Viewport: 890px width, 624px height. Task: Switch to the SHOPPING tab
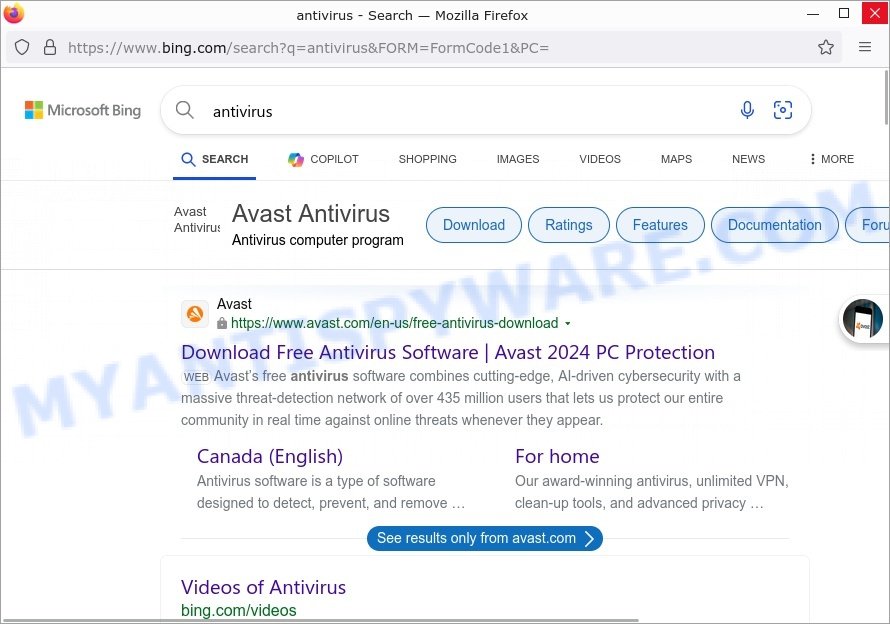[427, 159]
